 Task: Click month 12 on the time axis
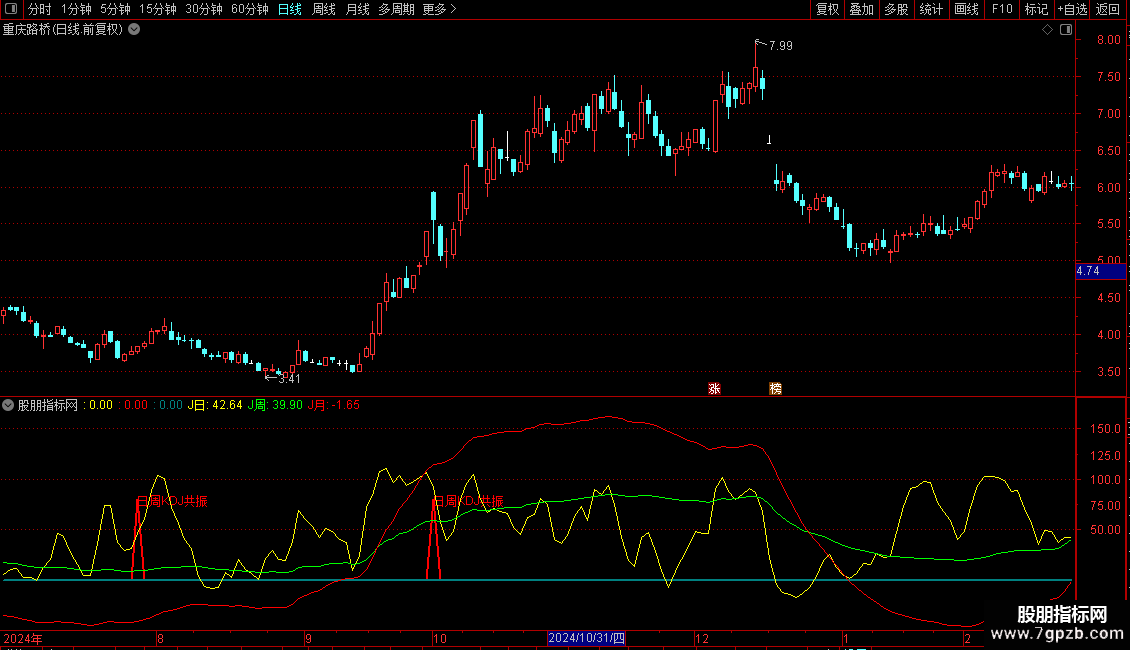702,638
